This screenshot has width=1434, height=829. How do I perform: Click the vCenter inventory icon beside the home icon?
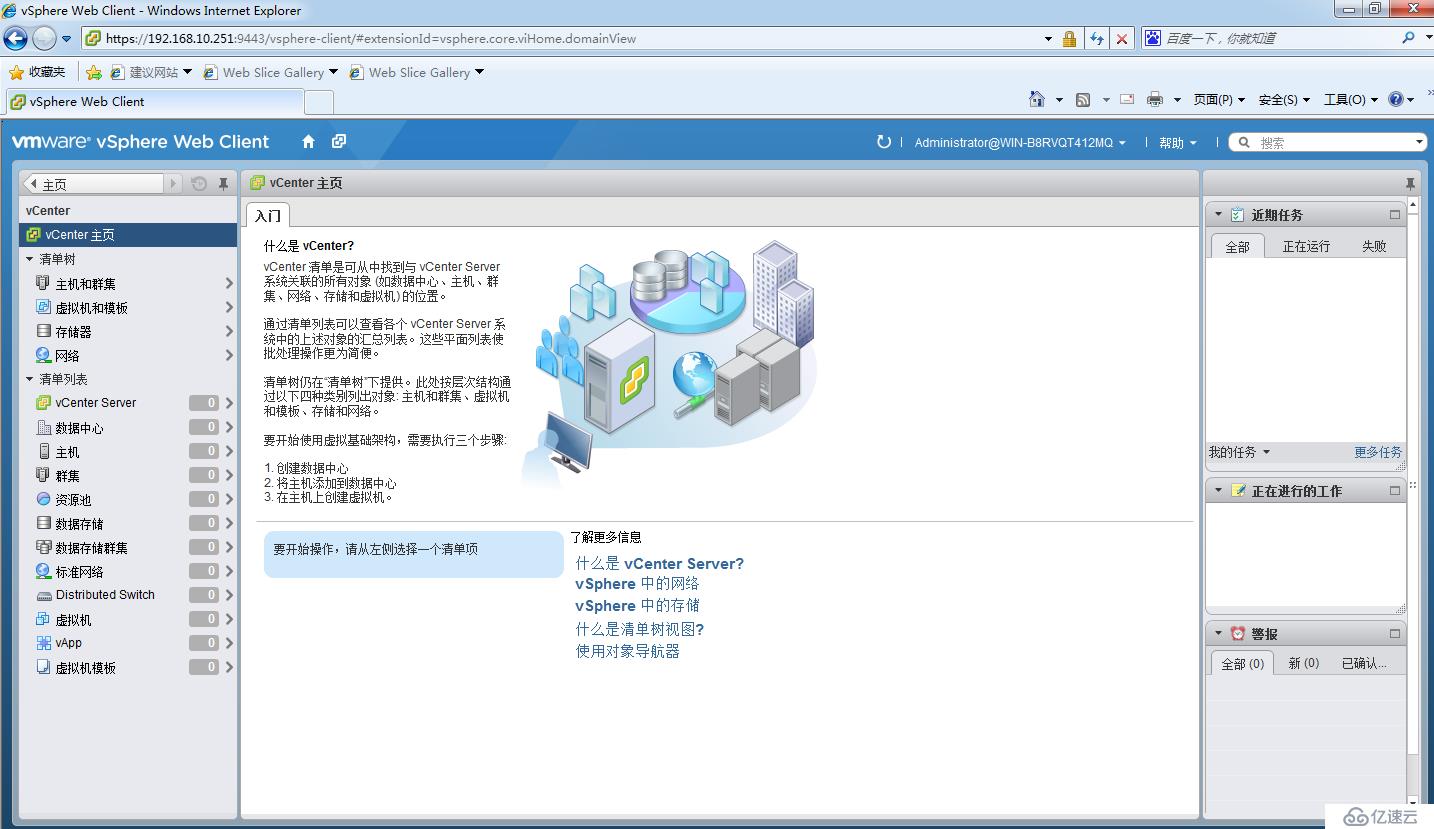339,142
